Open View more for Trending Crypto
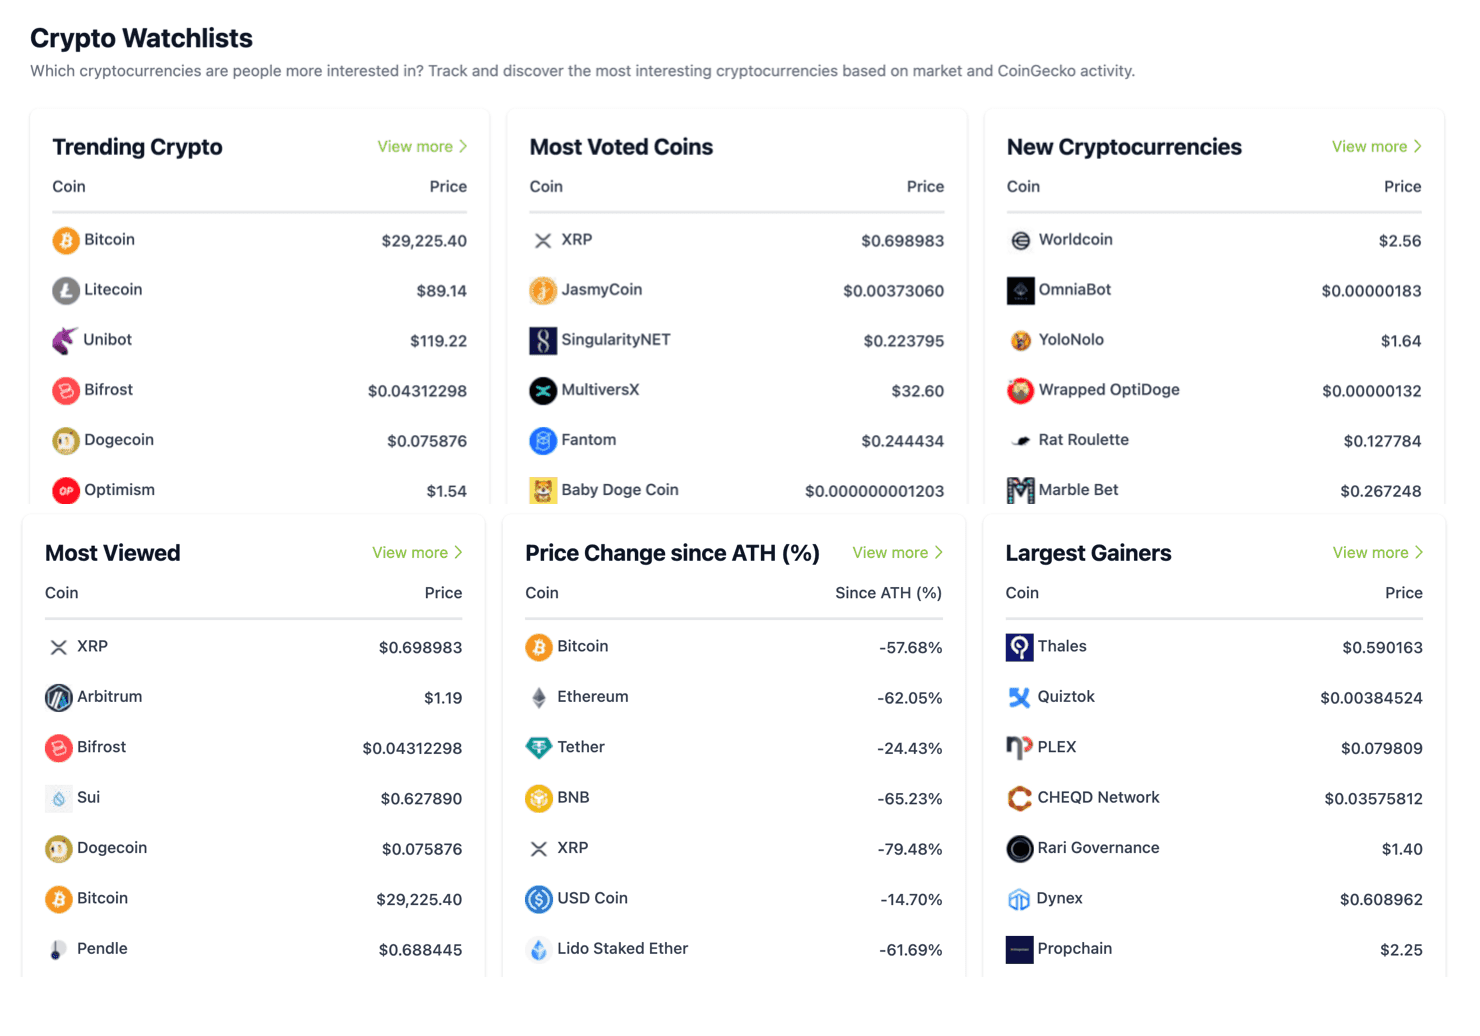Image resolution: width=1480 pixels, height=1036 pixels. coord(422,147)
